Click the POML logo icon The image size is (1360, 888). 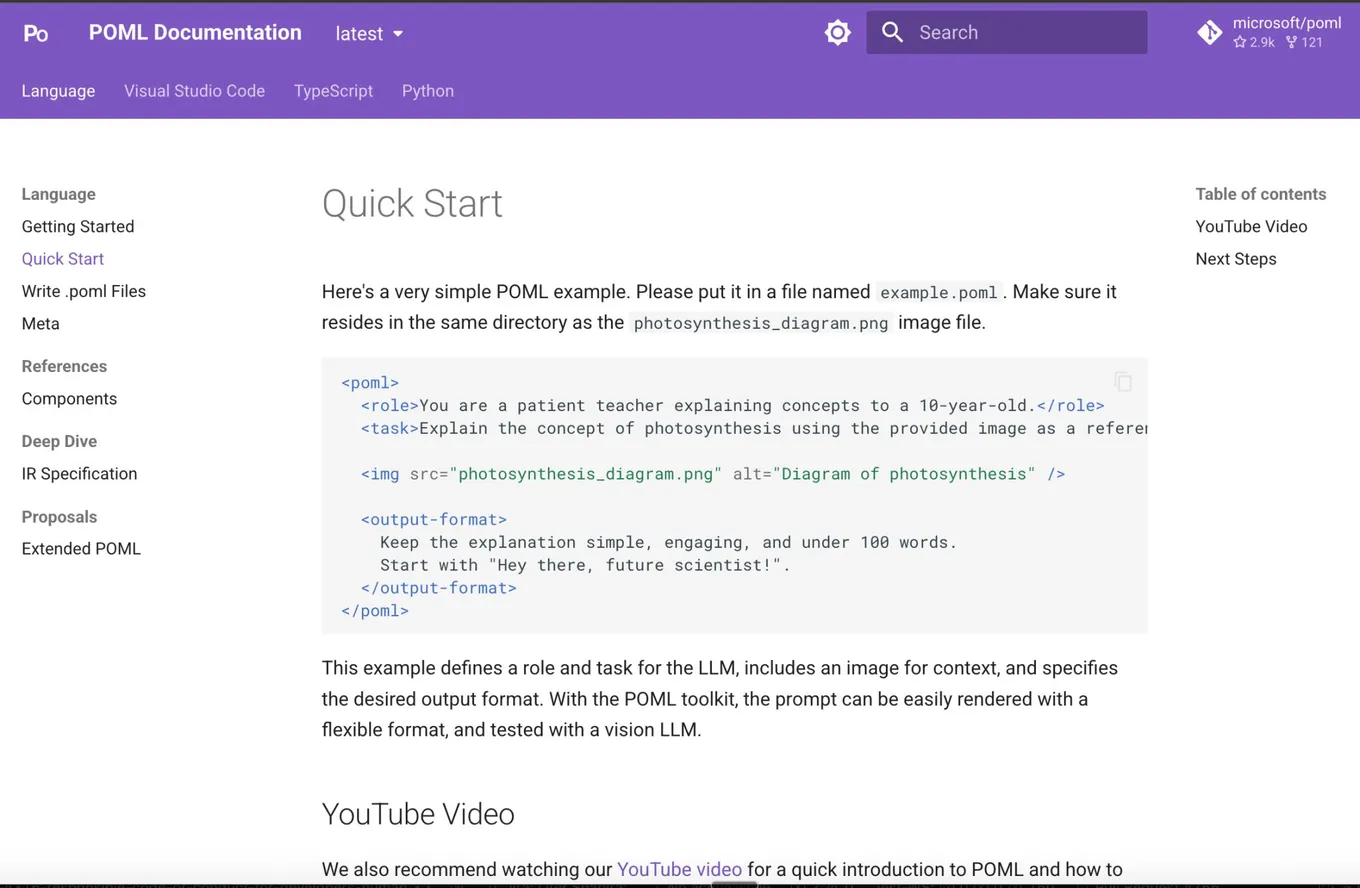click(x=36, y=33)
